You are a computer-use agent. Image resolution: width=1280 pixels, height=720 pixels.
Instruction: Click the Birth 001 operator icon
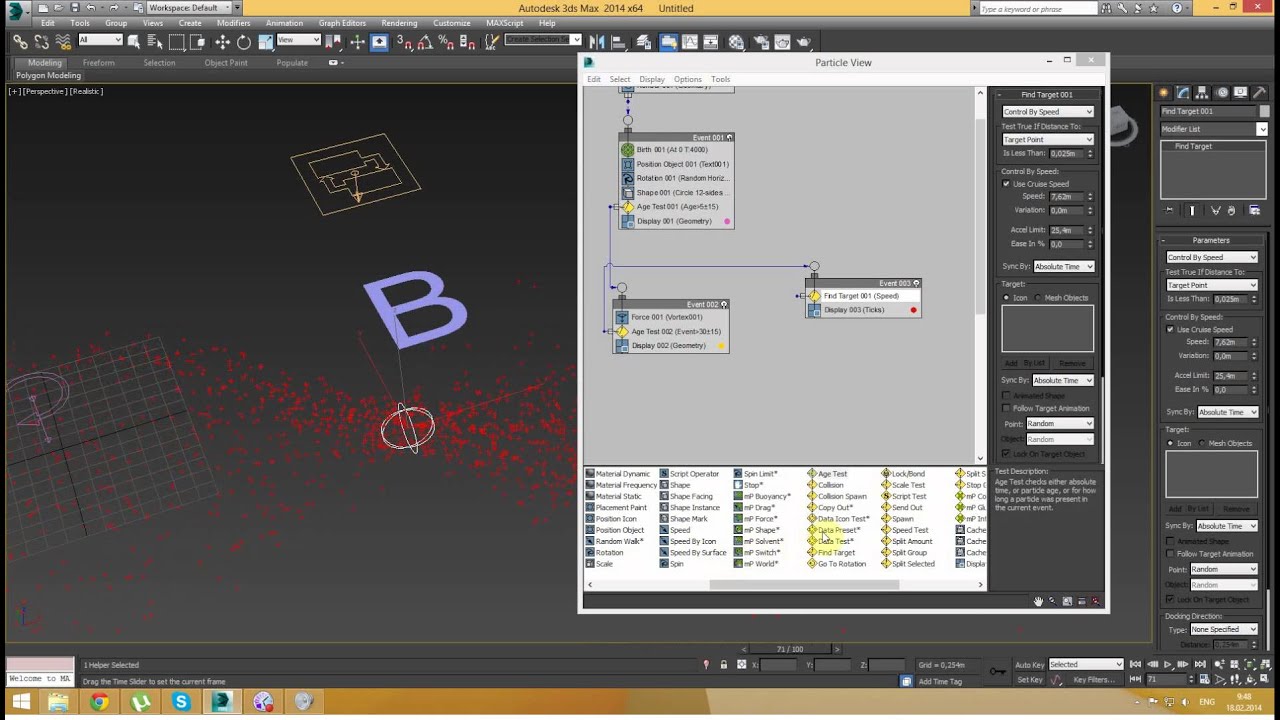pos(627,150)
